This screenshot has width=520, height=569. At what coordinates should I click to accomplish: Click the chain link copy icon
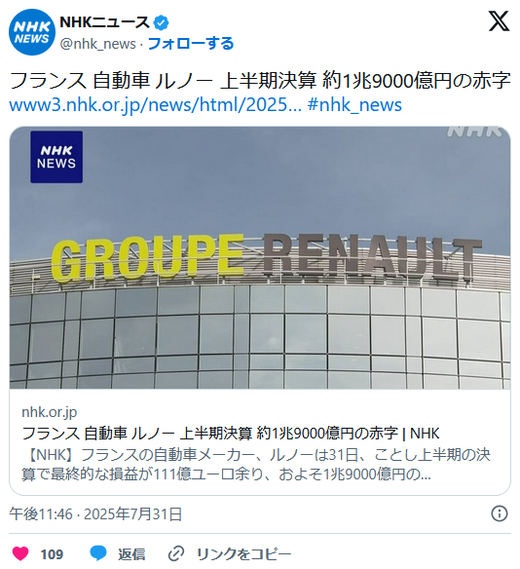pyautogui.click(x=176, y=554)
